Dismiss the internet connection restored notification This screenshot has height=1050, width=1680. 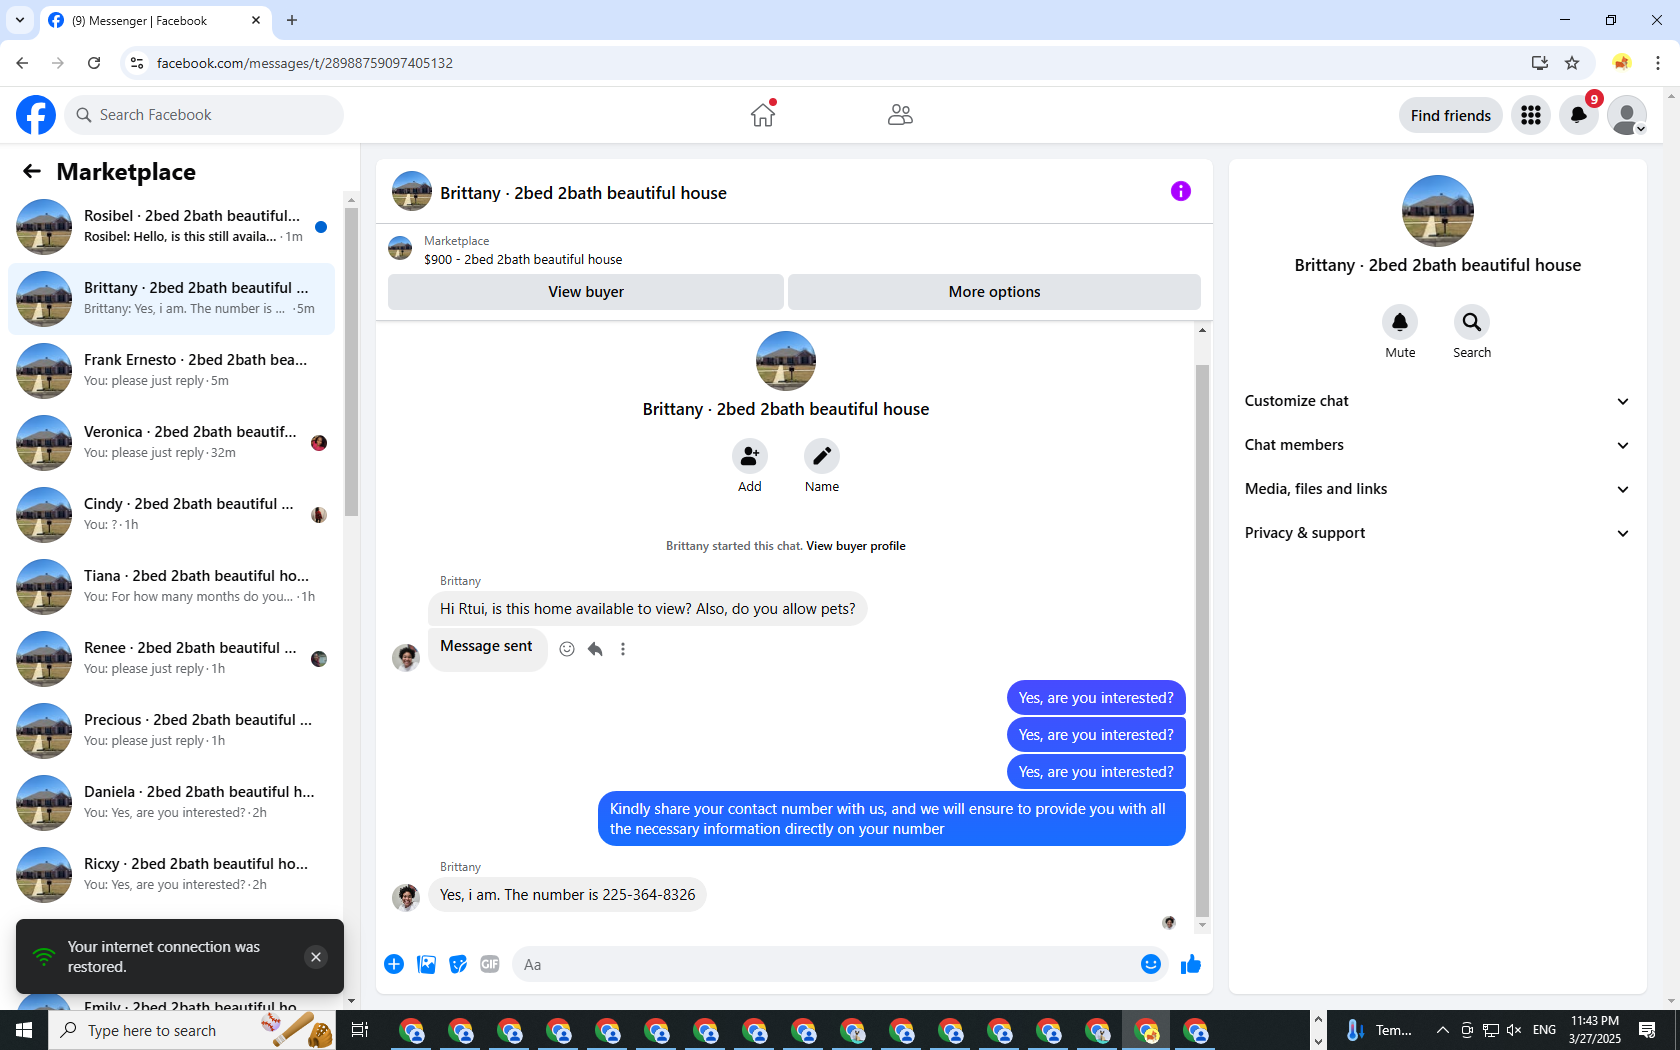[x=316, y=957]
